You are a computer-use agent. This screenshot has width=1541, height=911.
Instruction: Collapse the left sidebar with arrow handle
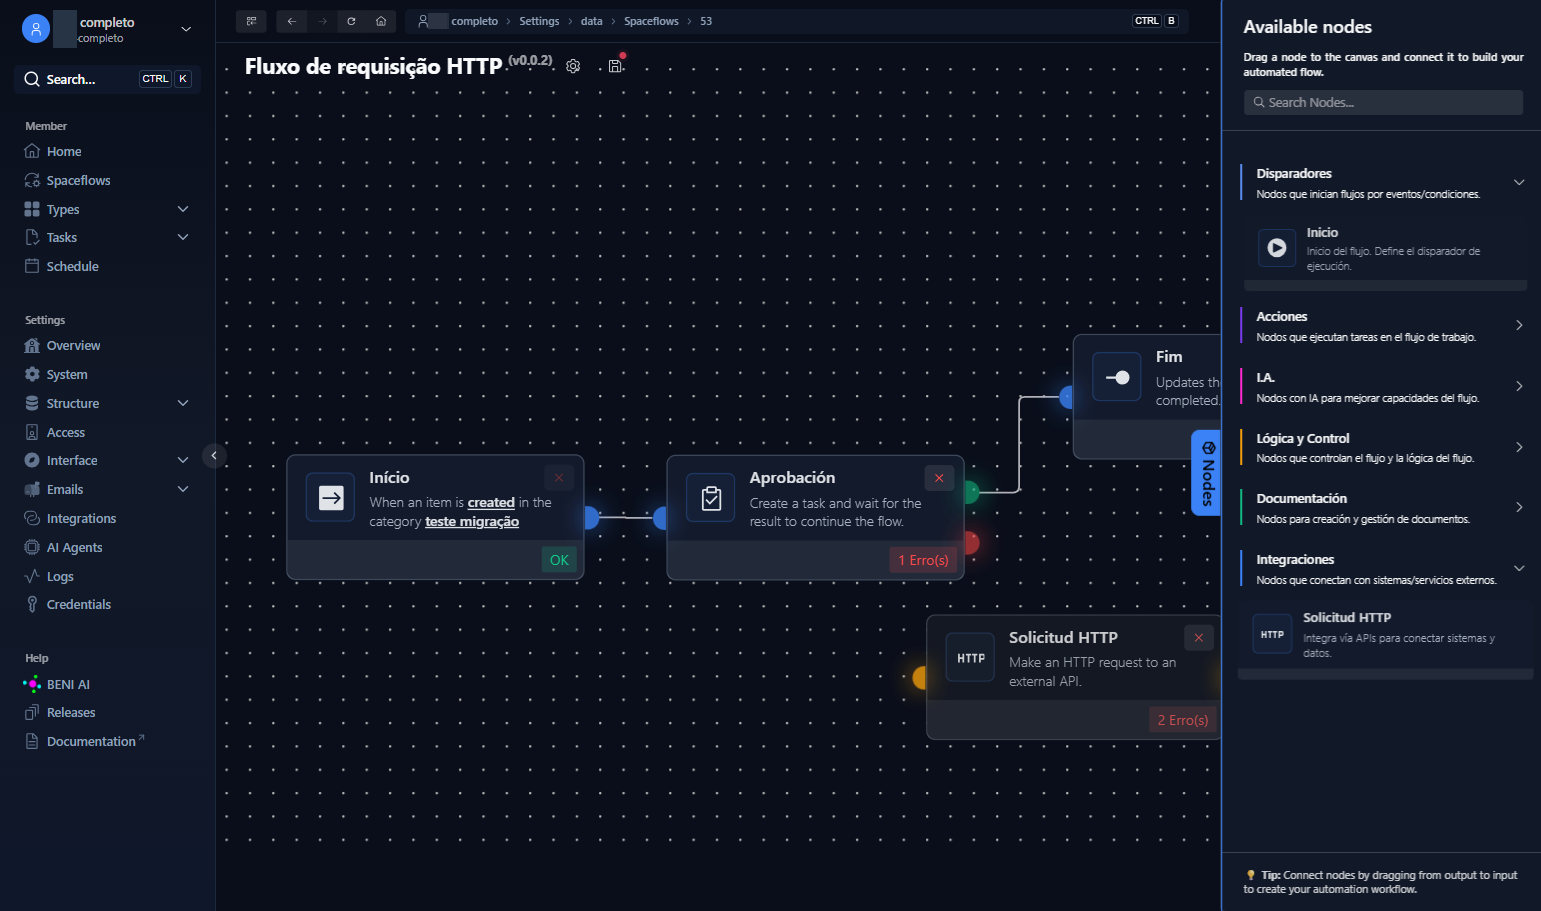pyautogui.click(x=214, y=456)
